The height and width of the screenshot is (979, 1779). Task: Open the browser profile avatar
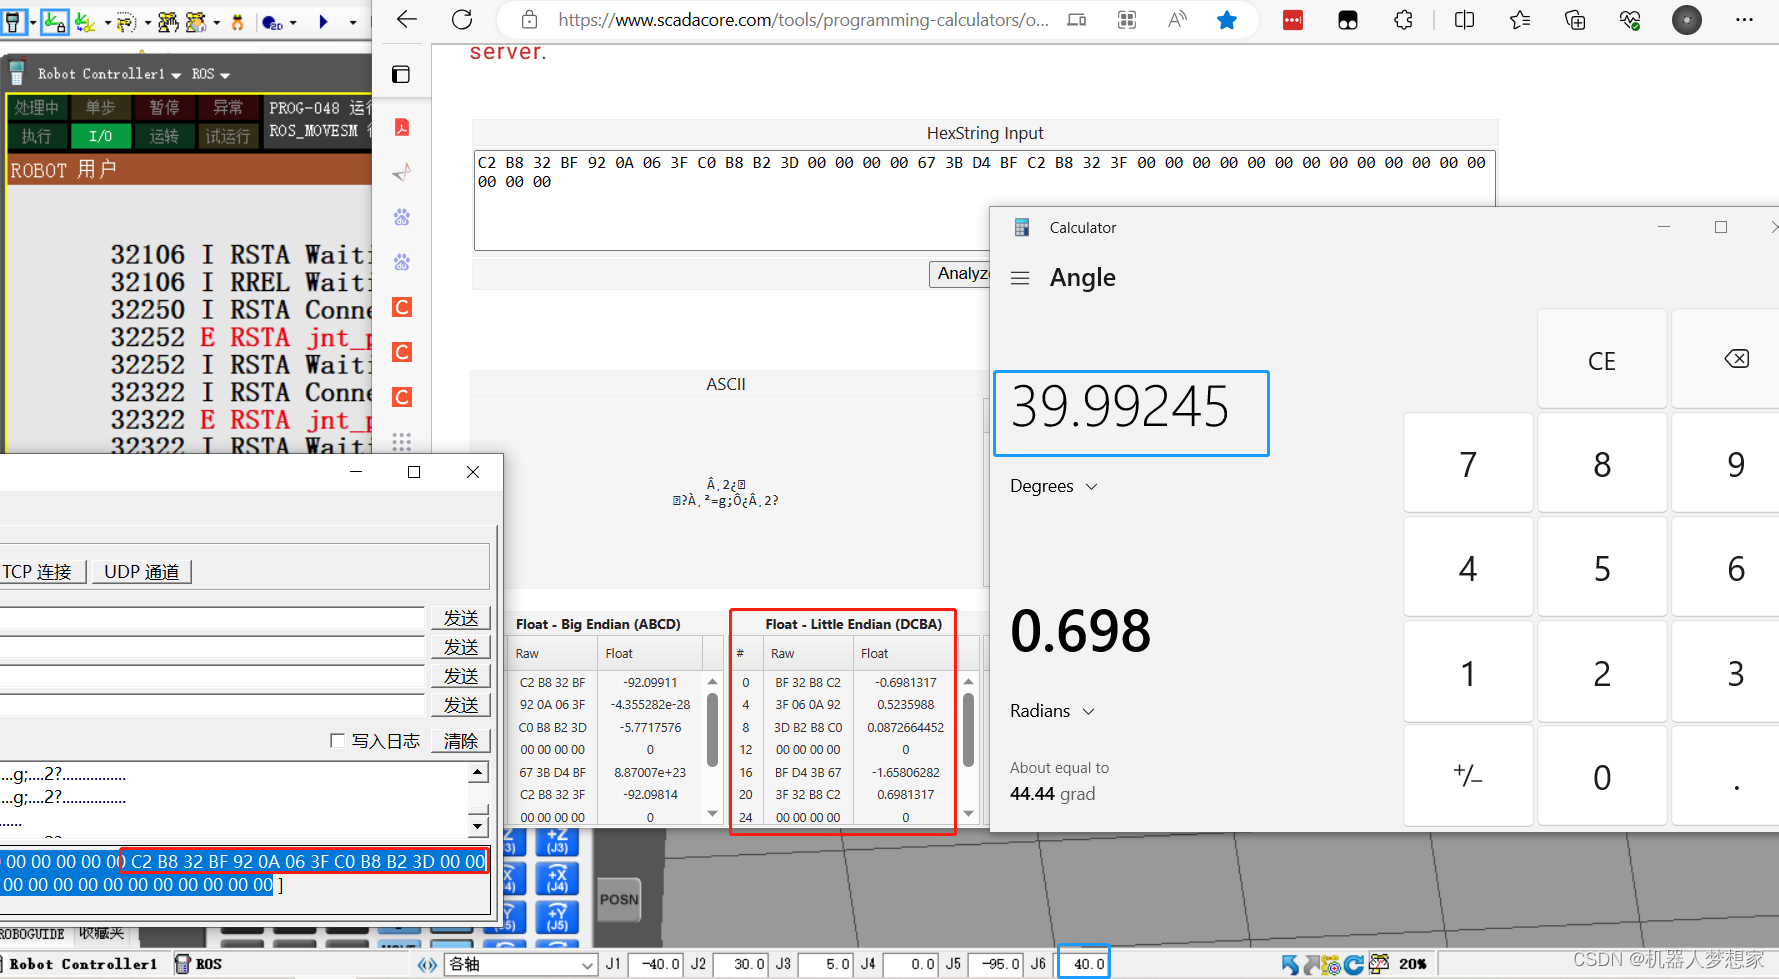(1687, 20)
